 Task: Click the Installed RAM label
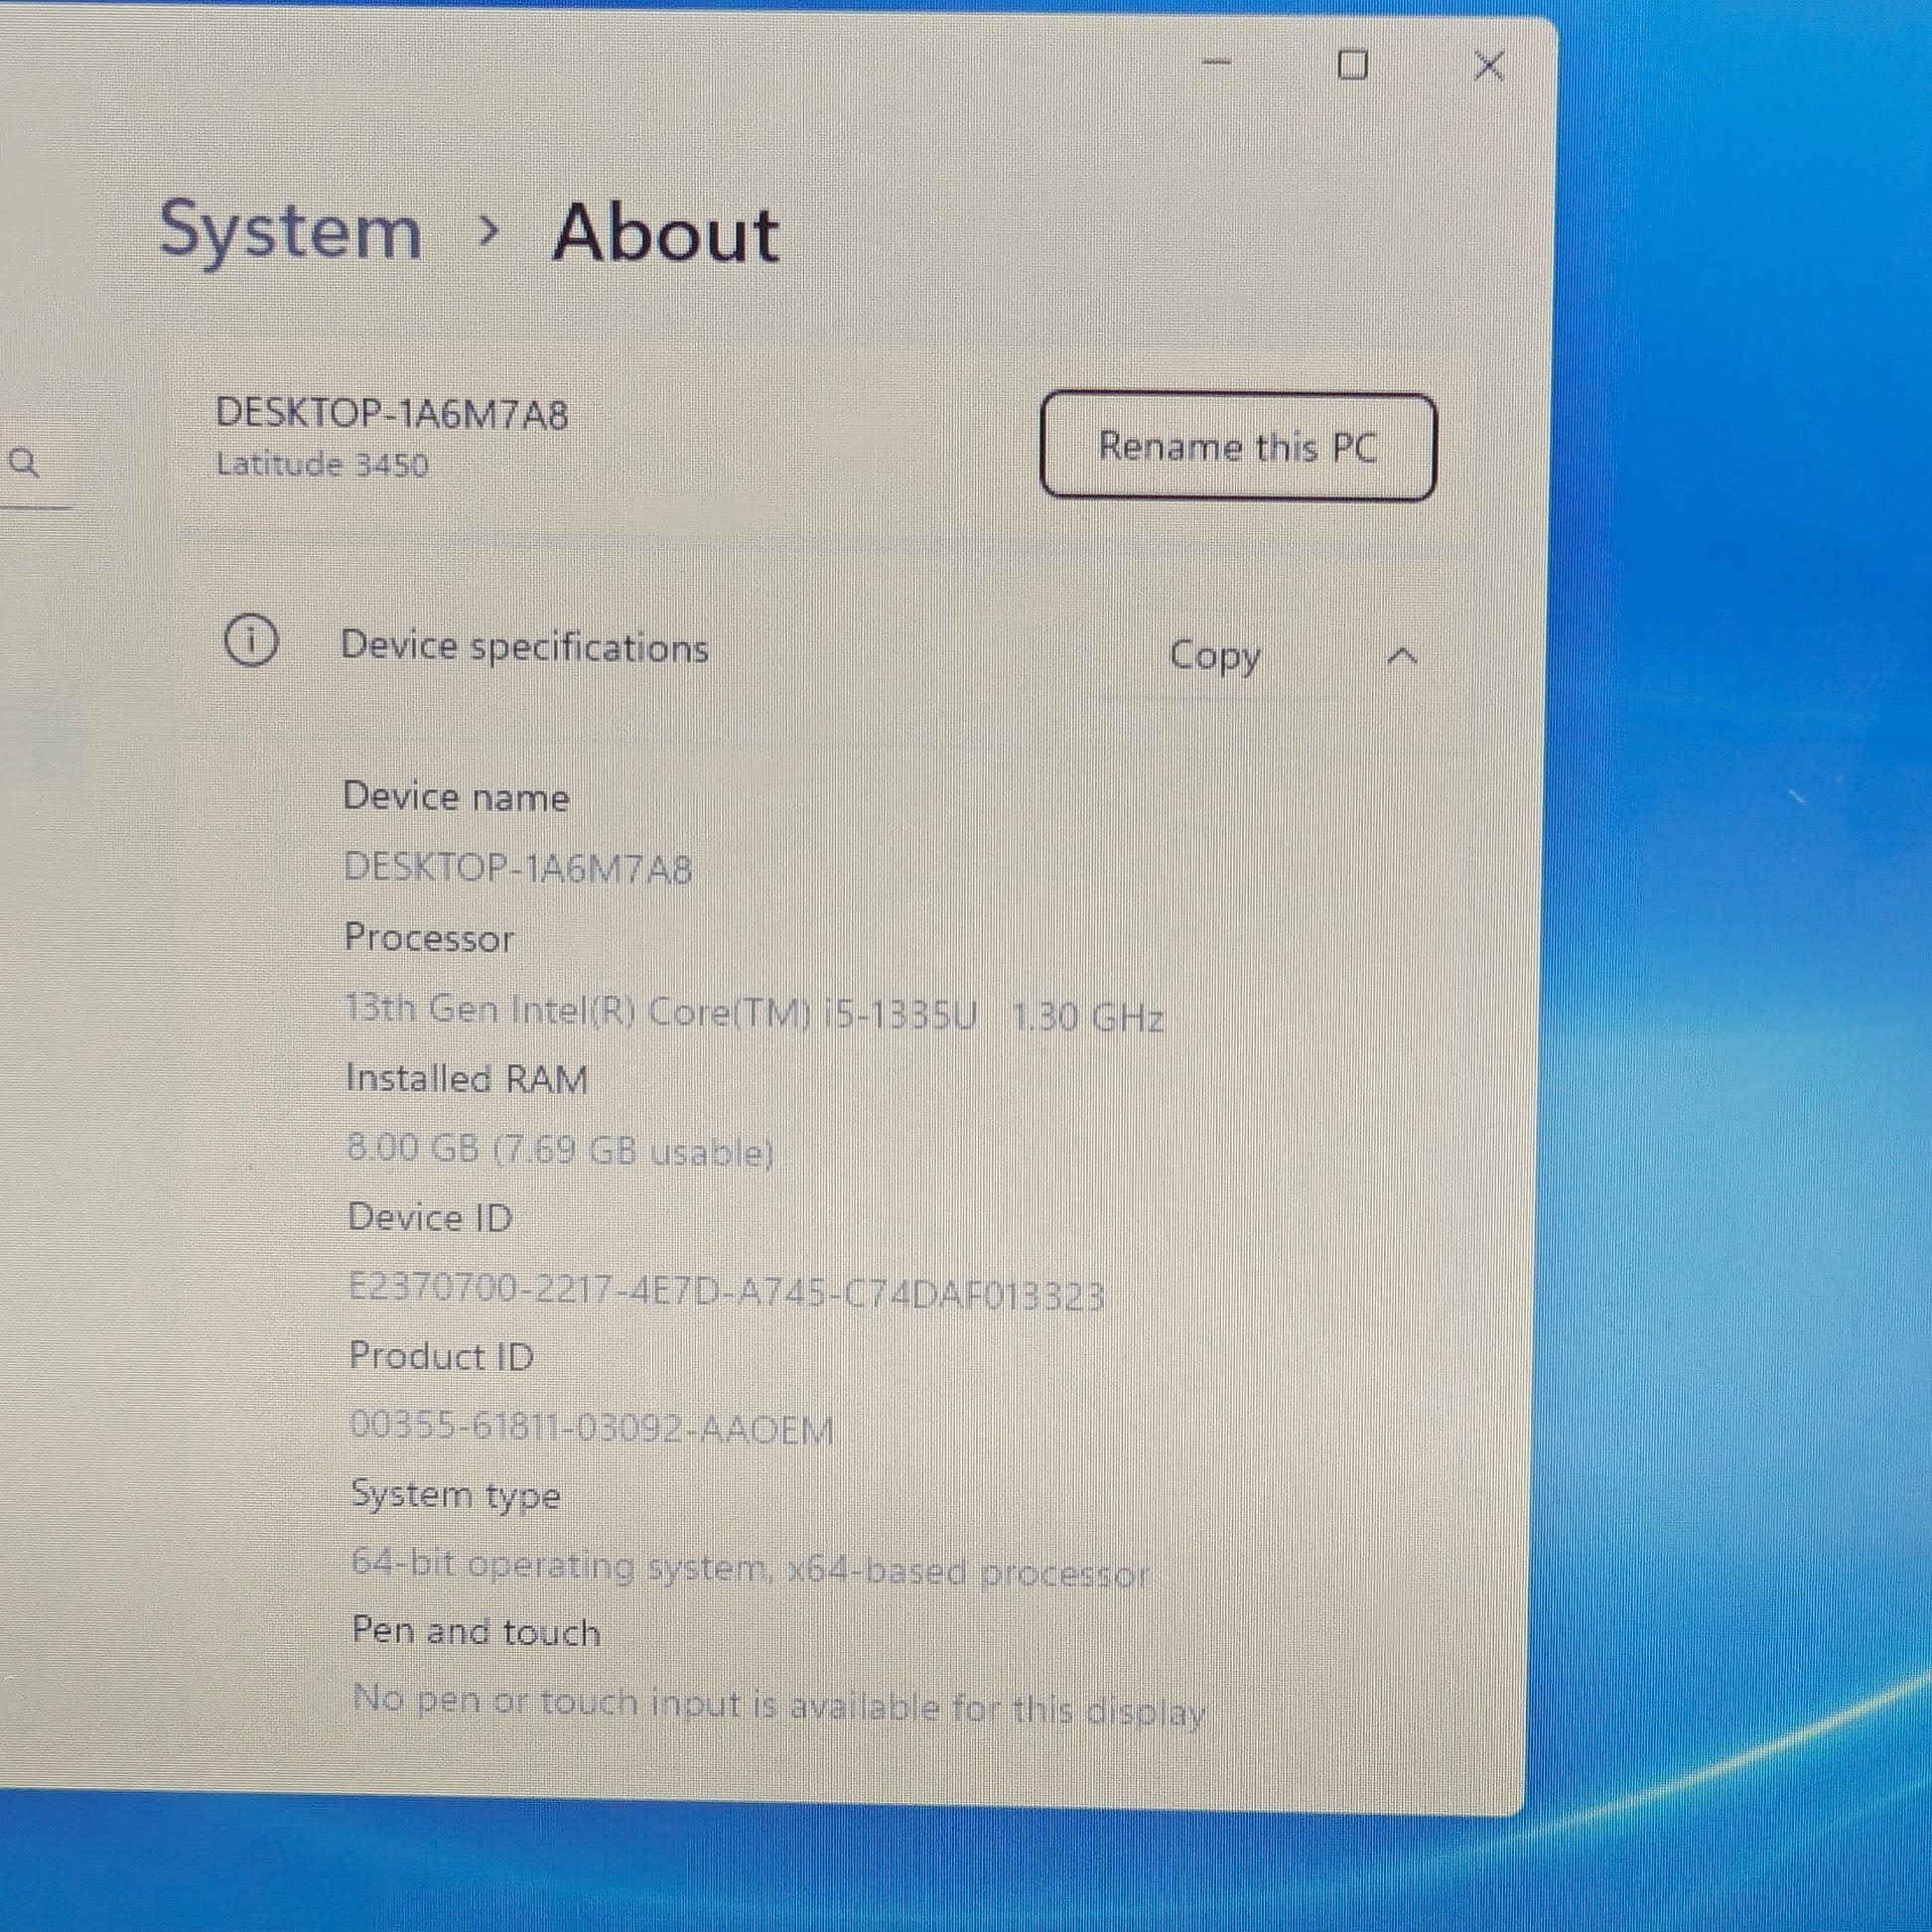click(467, 1079)
